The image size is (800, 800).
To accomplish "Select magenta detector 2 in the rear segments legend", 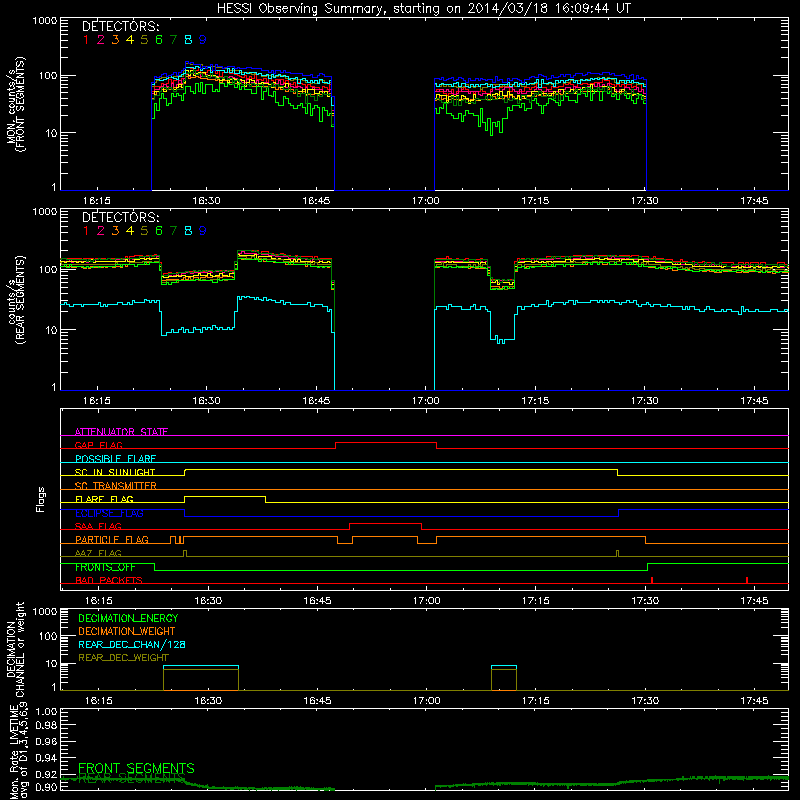I will coord(101,231).
